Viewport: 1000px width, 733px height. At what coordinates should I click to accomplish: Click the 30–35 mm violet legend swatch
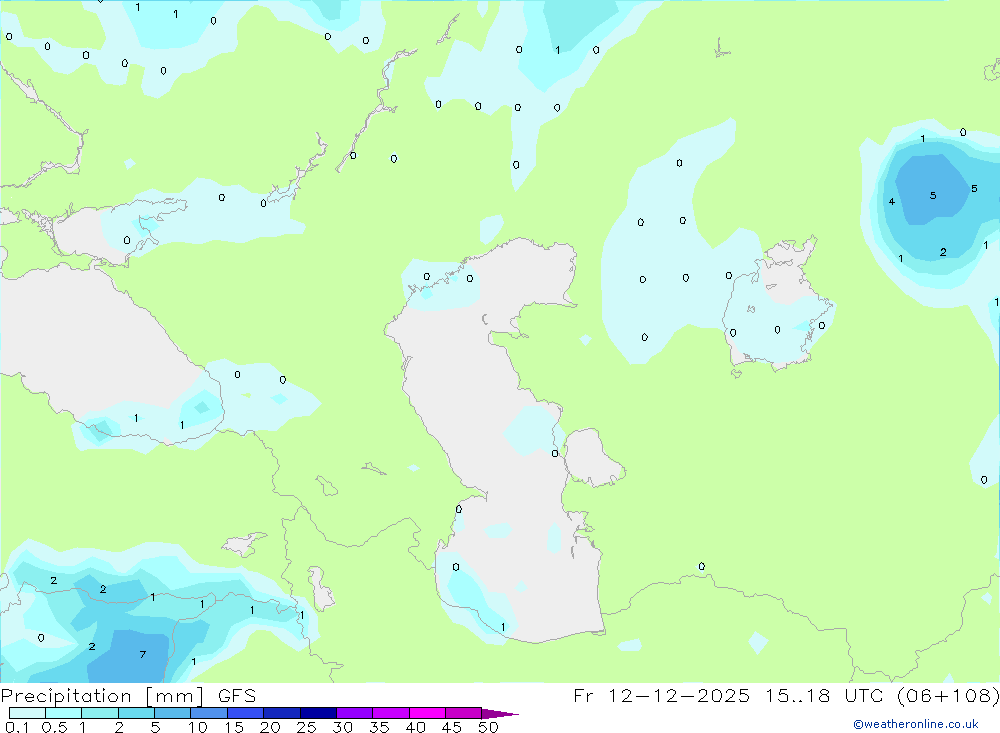[354, 713]
